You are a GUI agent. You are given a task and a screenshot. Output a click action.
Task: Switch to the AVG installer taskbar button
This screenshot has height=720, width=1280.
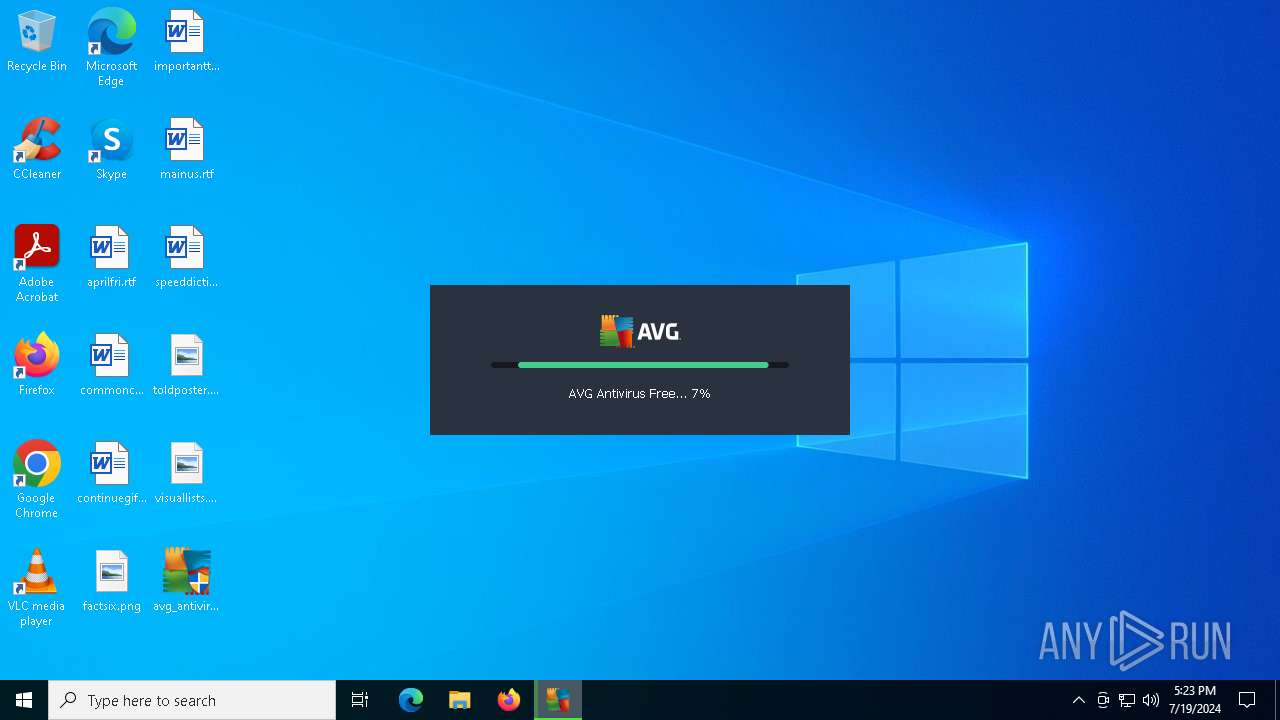point(558,700)
